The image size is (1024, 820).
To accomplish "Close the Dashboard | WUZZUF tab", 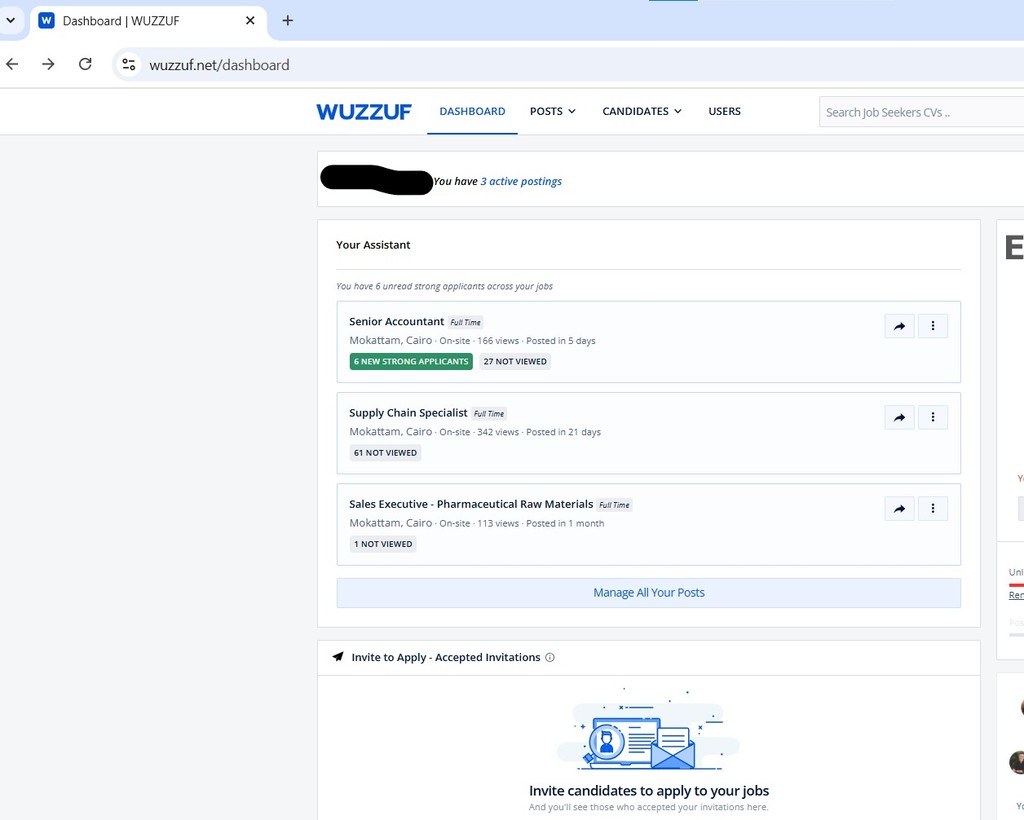I will pyautogui.click(x=250, y=20).
